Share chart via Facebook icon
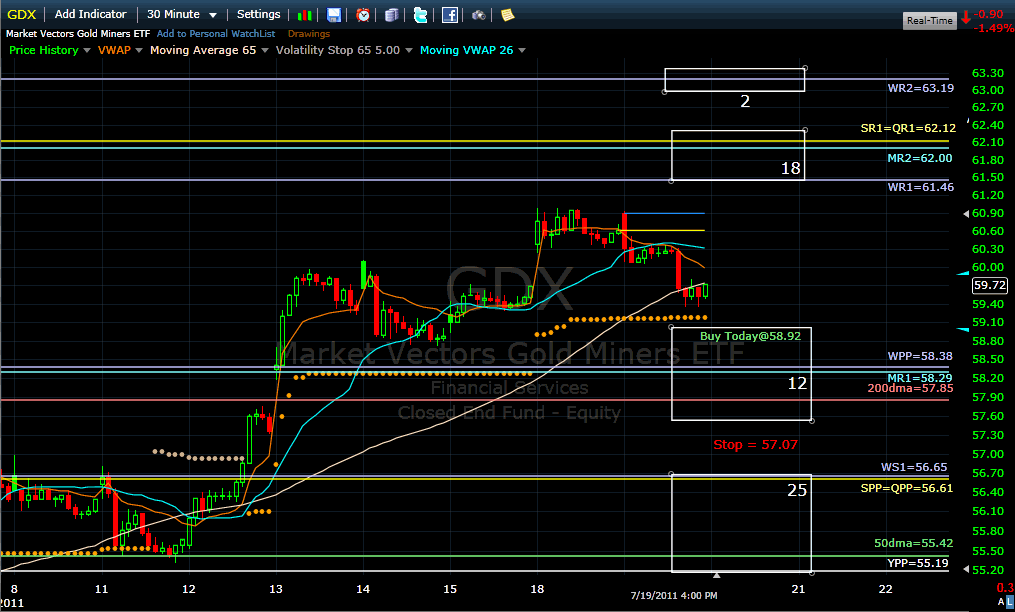This screenshot has width=1015, height=612. 450,15
